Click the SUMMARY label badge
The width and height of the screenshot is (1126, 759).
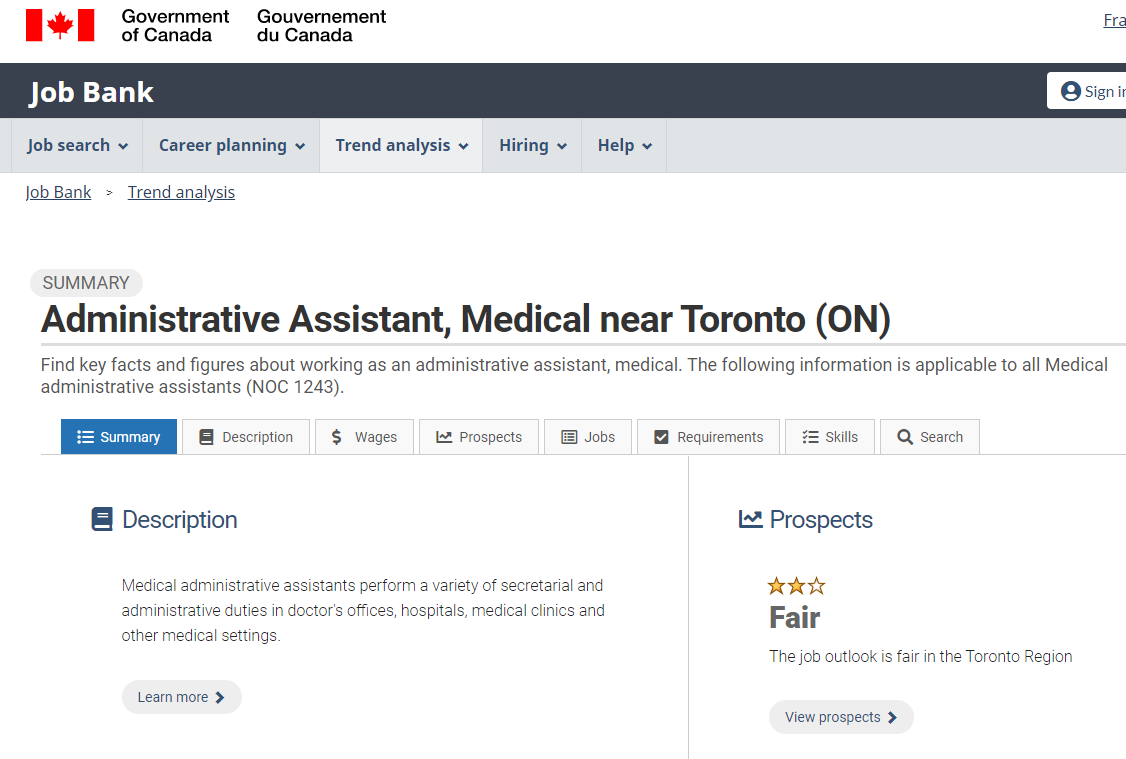[86, 283]
